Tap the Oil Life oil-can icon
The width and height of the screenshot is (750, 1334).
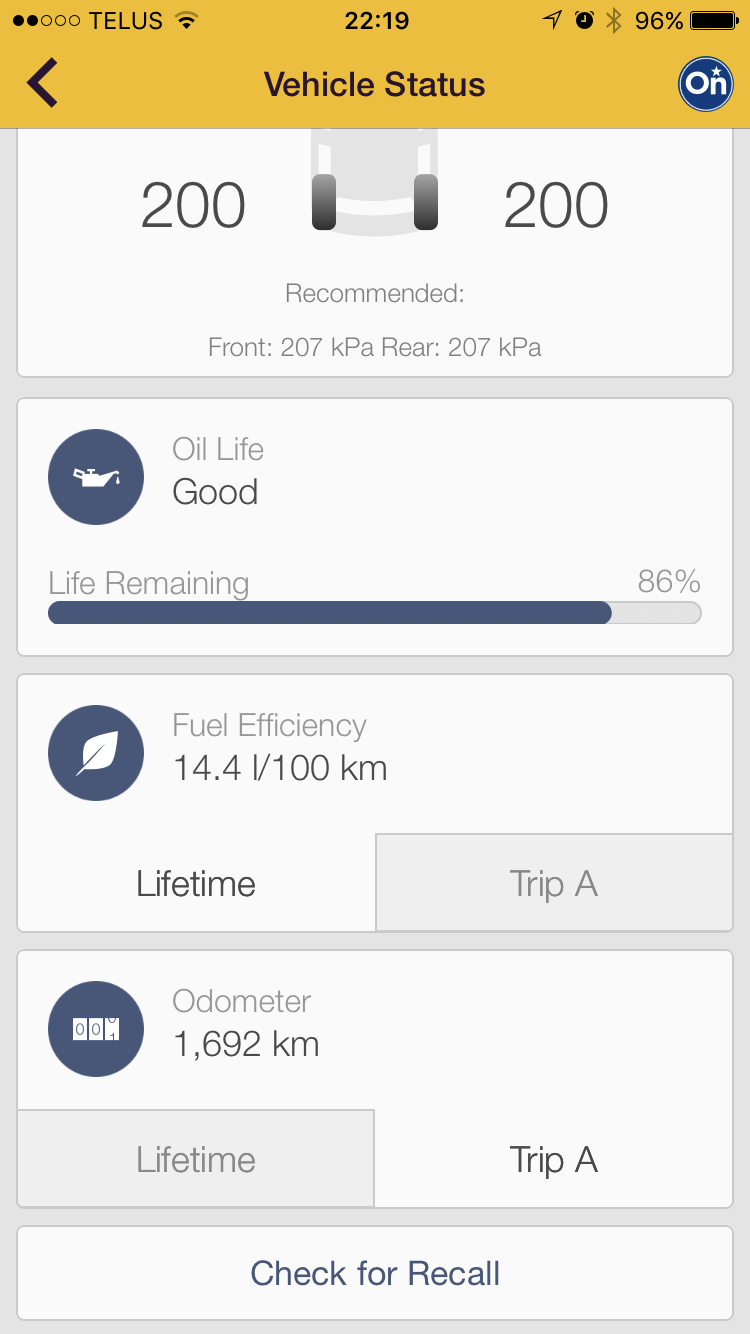click(96, 477)
